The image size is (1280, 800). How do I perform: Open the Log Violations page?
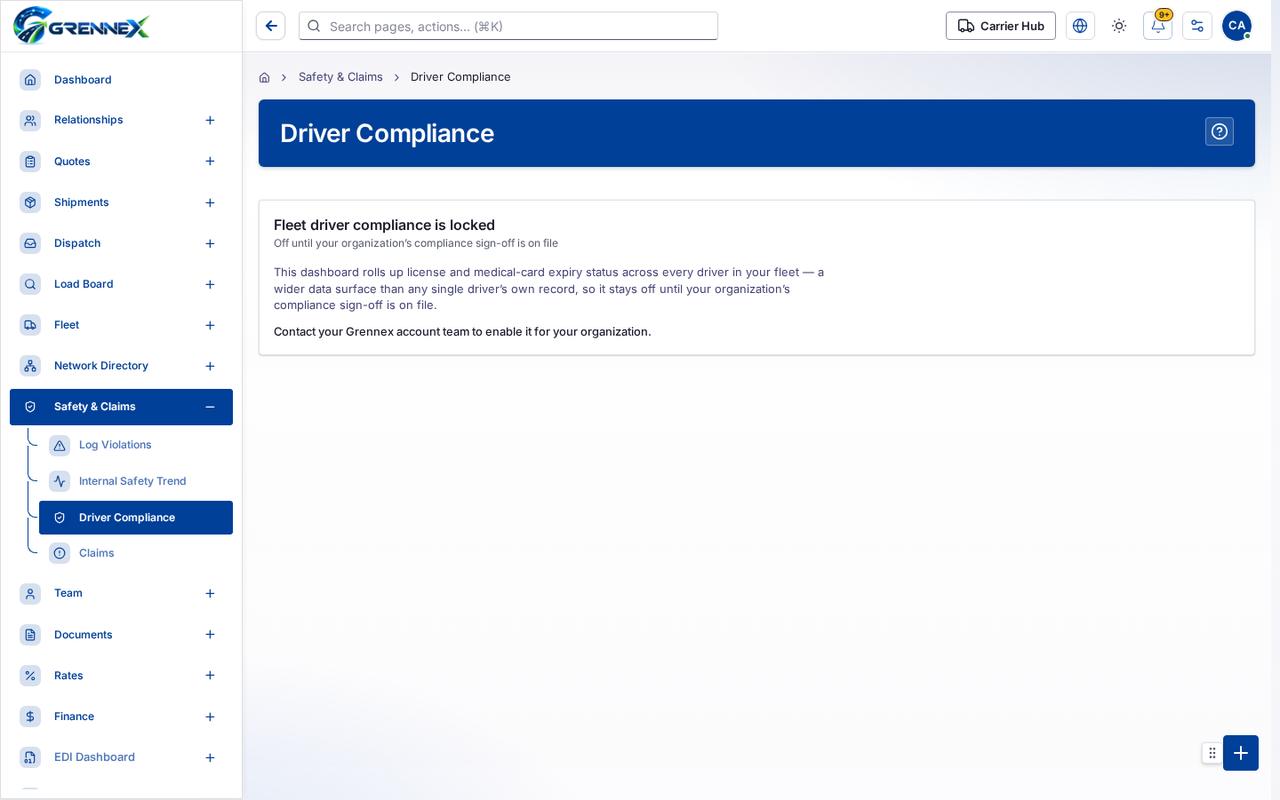tap(115, 445)
